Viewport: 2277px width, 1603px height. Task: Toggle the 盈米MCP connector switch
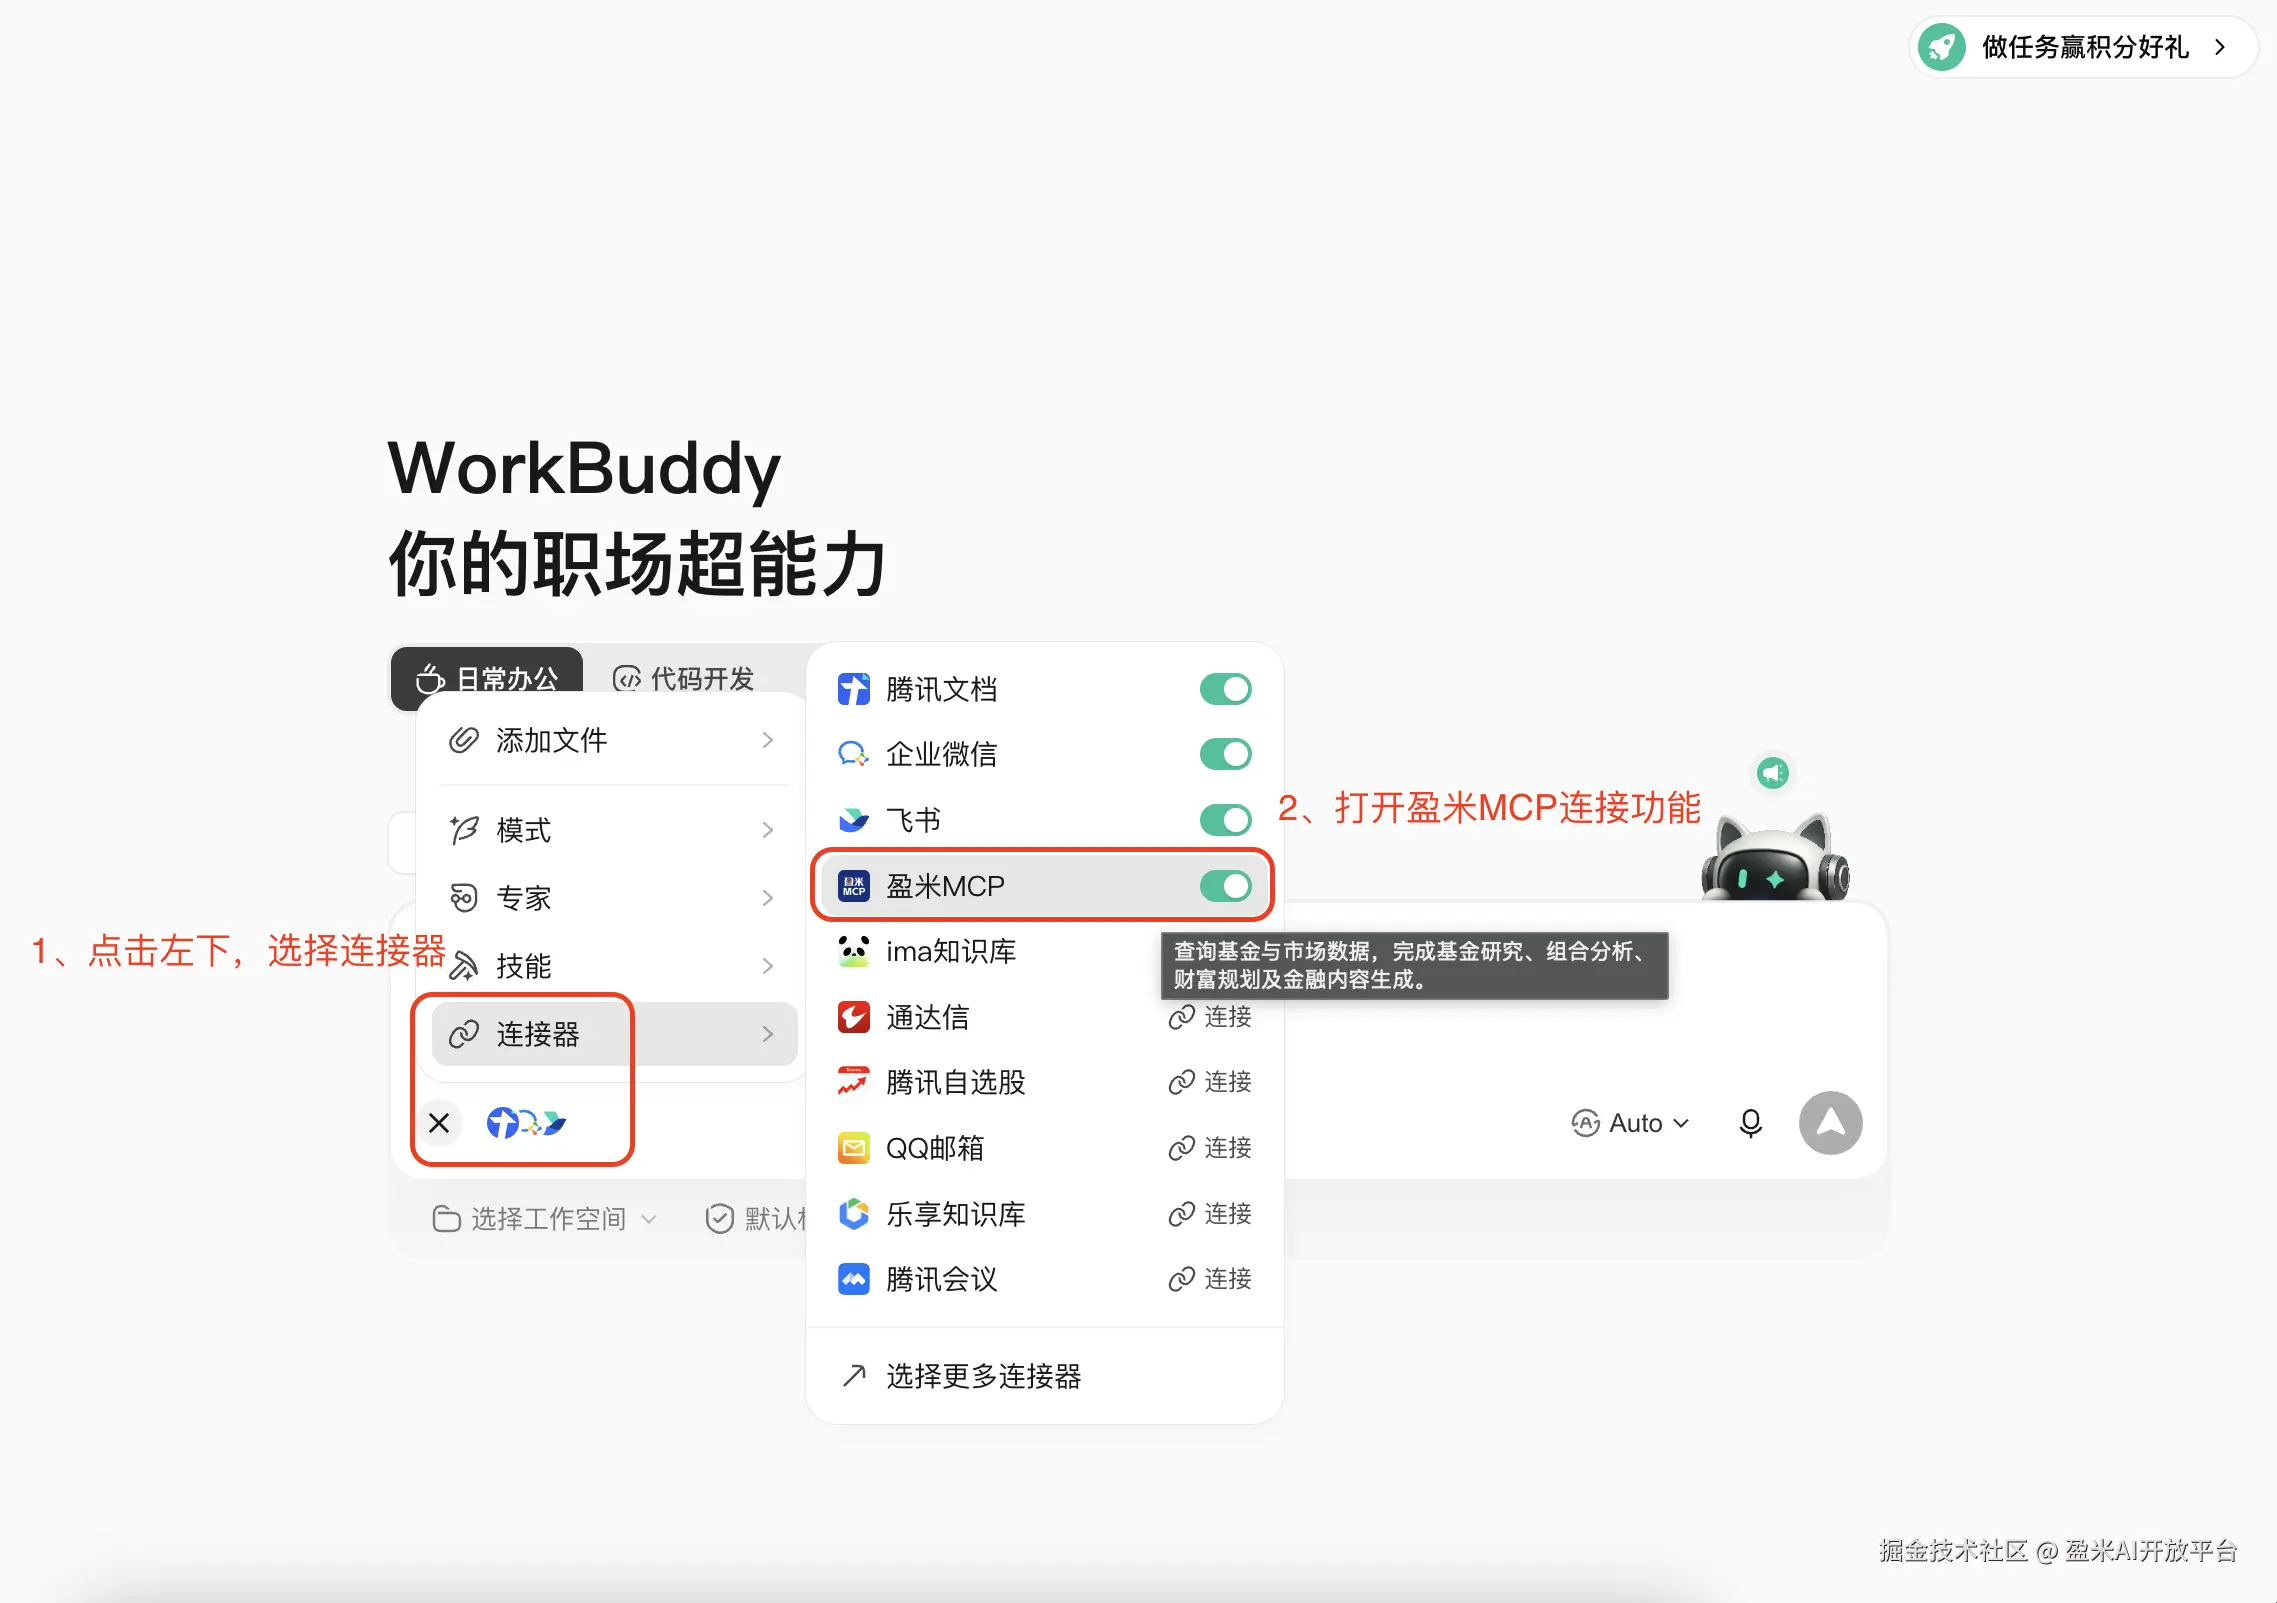1225,886
